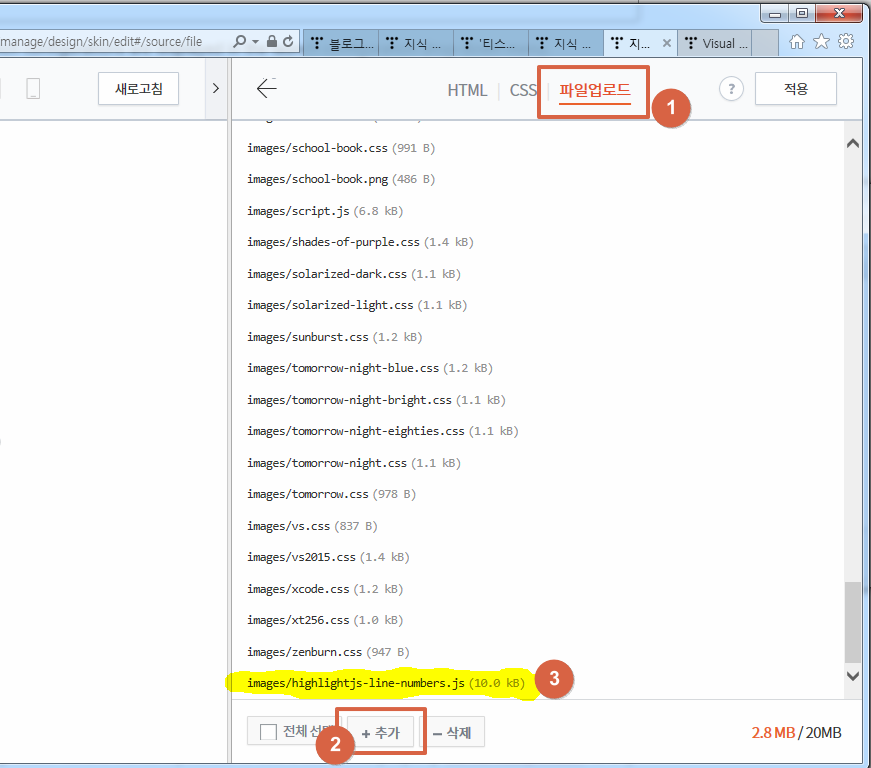The width and height of the screenshot is (871, 768).
Task: Open the 파일업로드 tab
Action: click(x=594, y=91)
